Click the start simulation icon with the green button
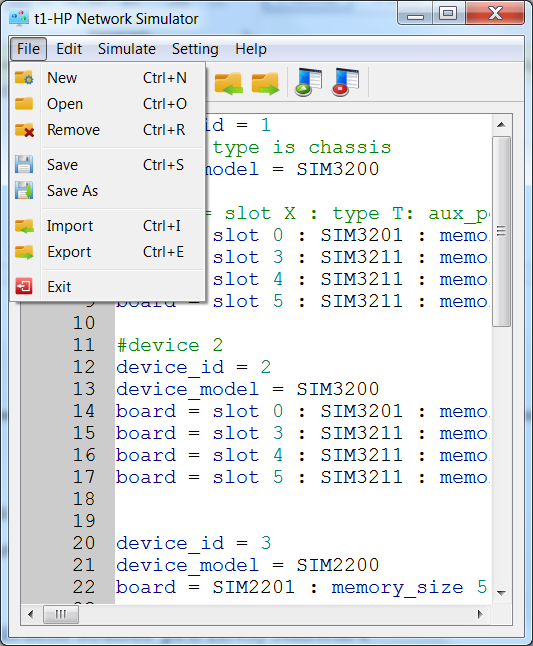The image size is (533, 646). point(309,82)
